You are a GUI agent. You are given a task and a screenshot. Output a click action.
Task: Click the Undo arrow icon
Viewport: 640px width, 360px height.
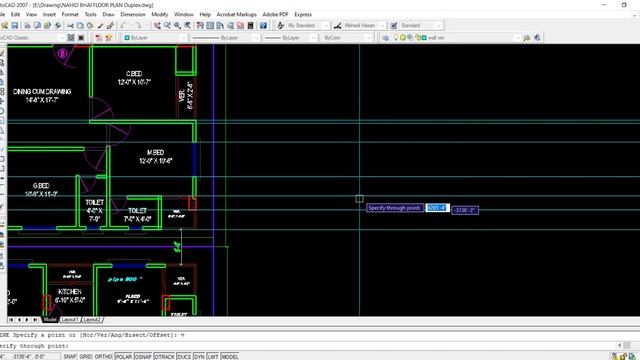tap(124, 25)
